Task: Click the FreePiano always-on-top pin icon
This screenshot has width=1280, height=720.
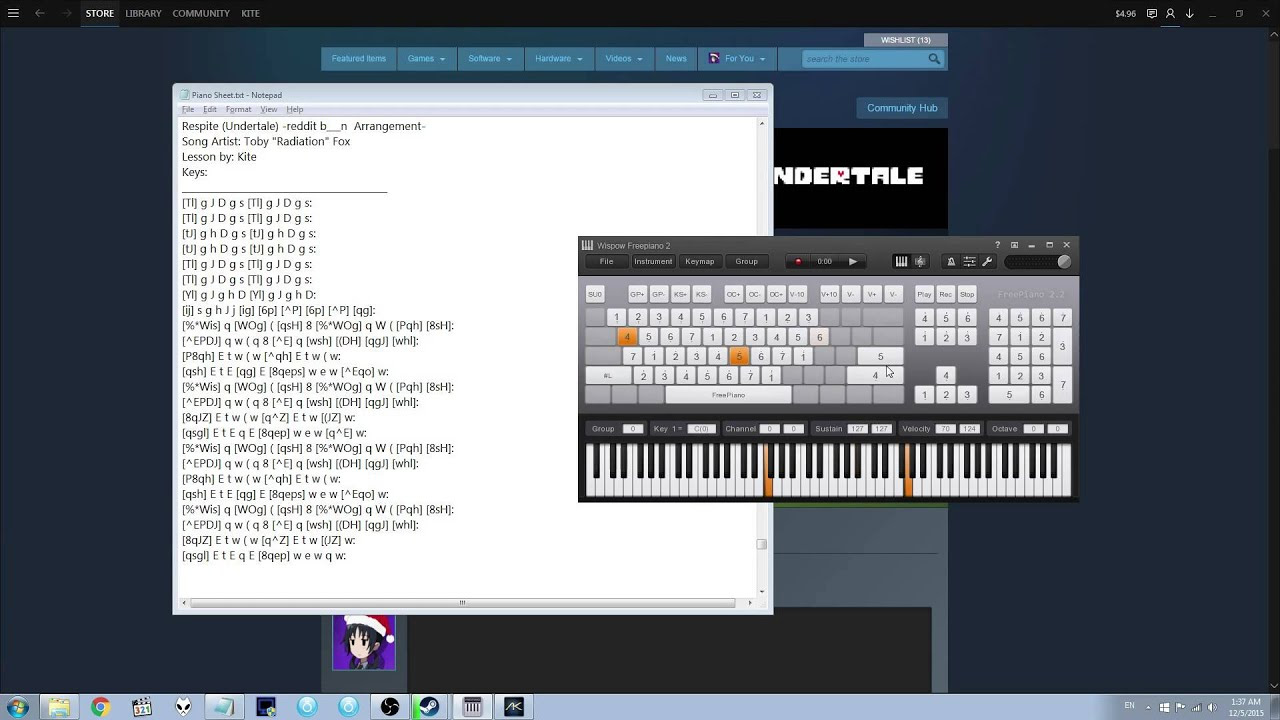Action: [1014, 245]
